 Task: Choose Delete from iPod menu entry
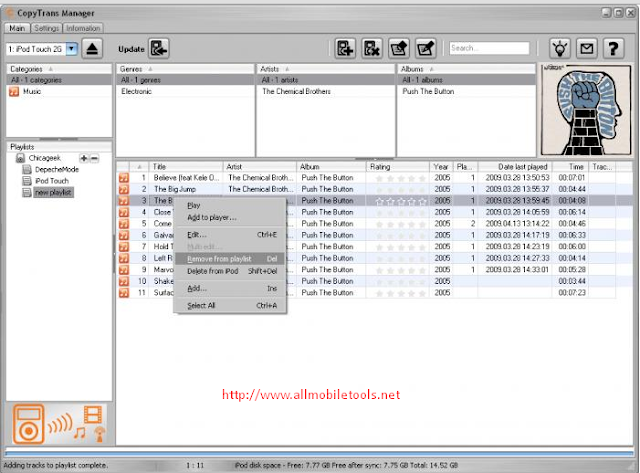(x=230, y=271)
